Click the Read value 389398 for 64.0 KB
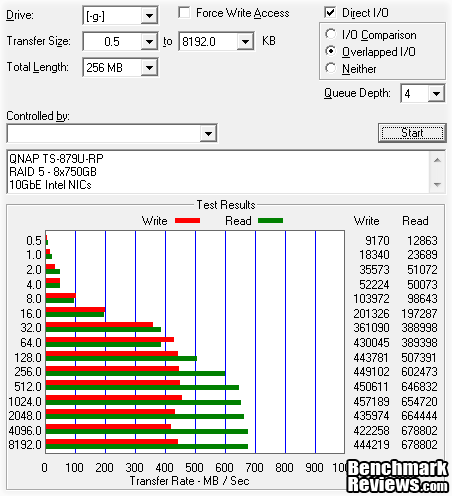The image size is (452, 496). point(419,343)
